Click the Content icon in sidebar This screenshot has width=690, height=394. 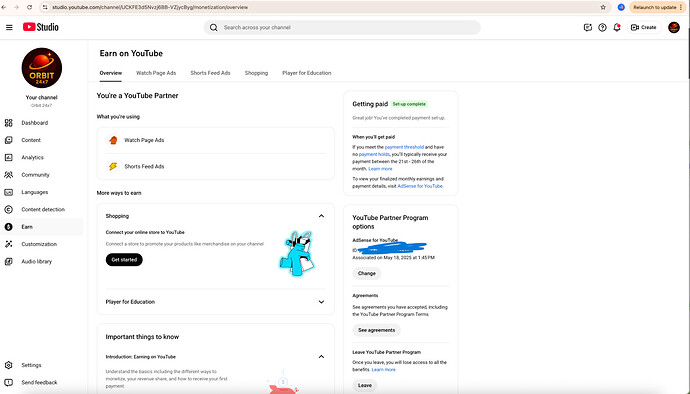pyautogui.click(x=8, y=140)
